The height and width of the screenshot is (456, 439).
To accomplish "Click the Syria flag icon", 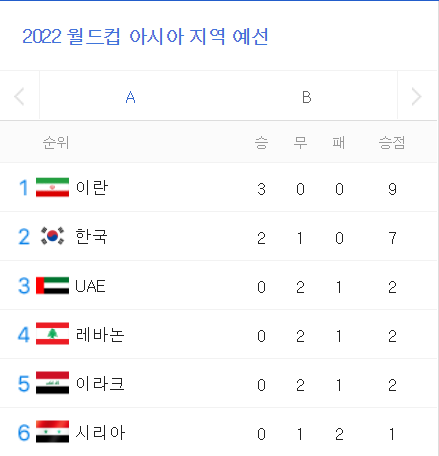I will (x=52, y=432).
